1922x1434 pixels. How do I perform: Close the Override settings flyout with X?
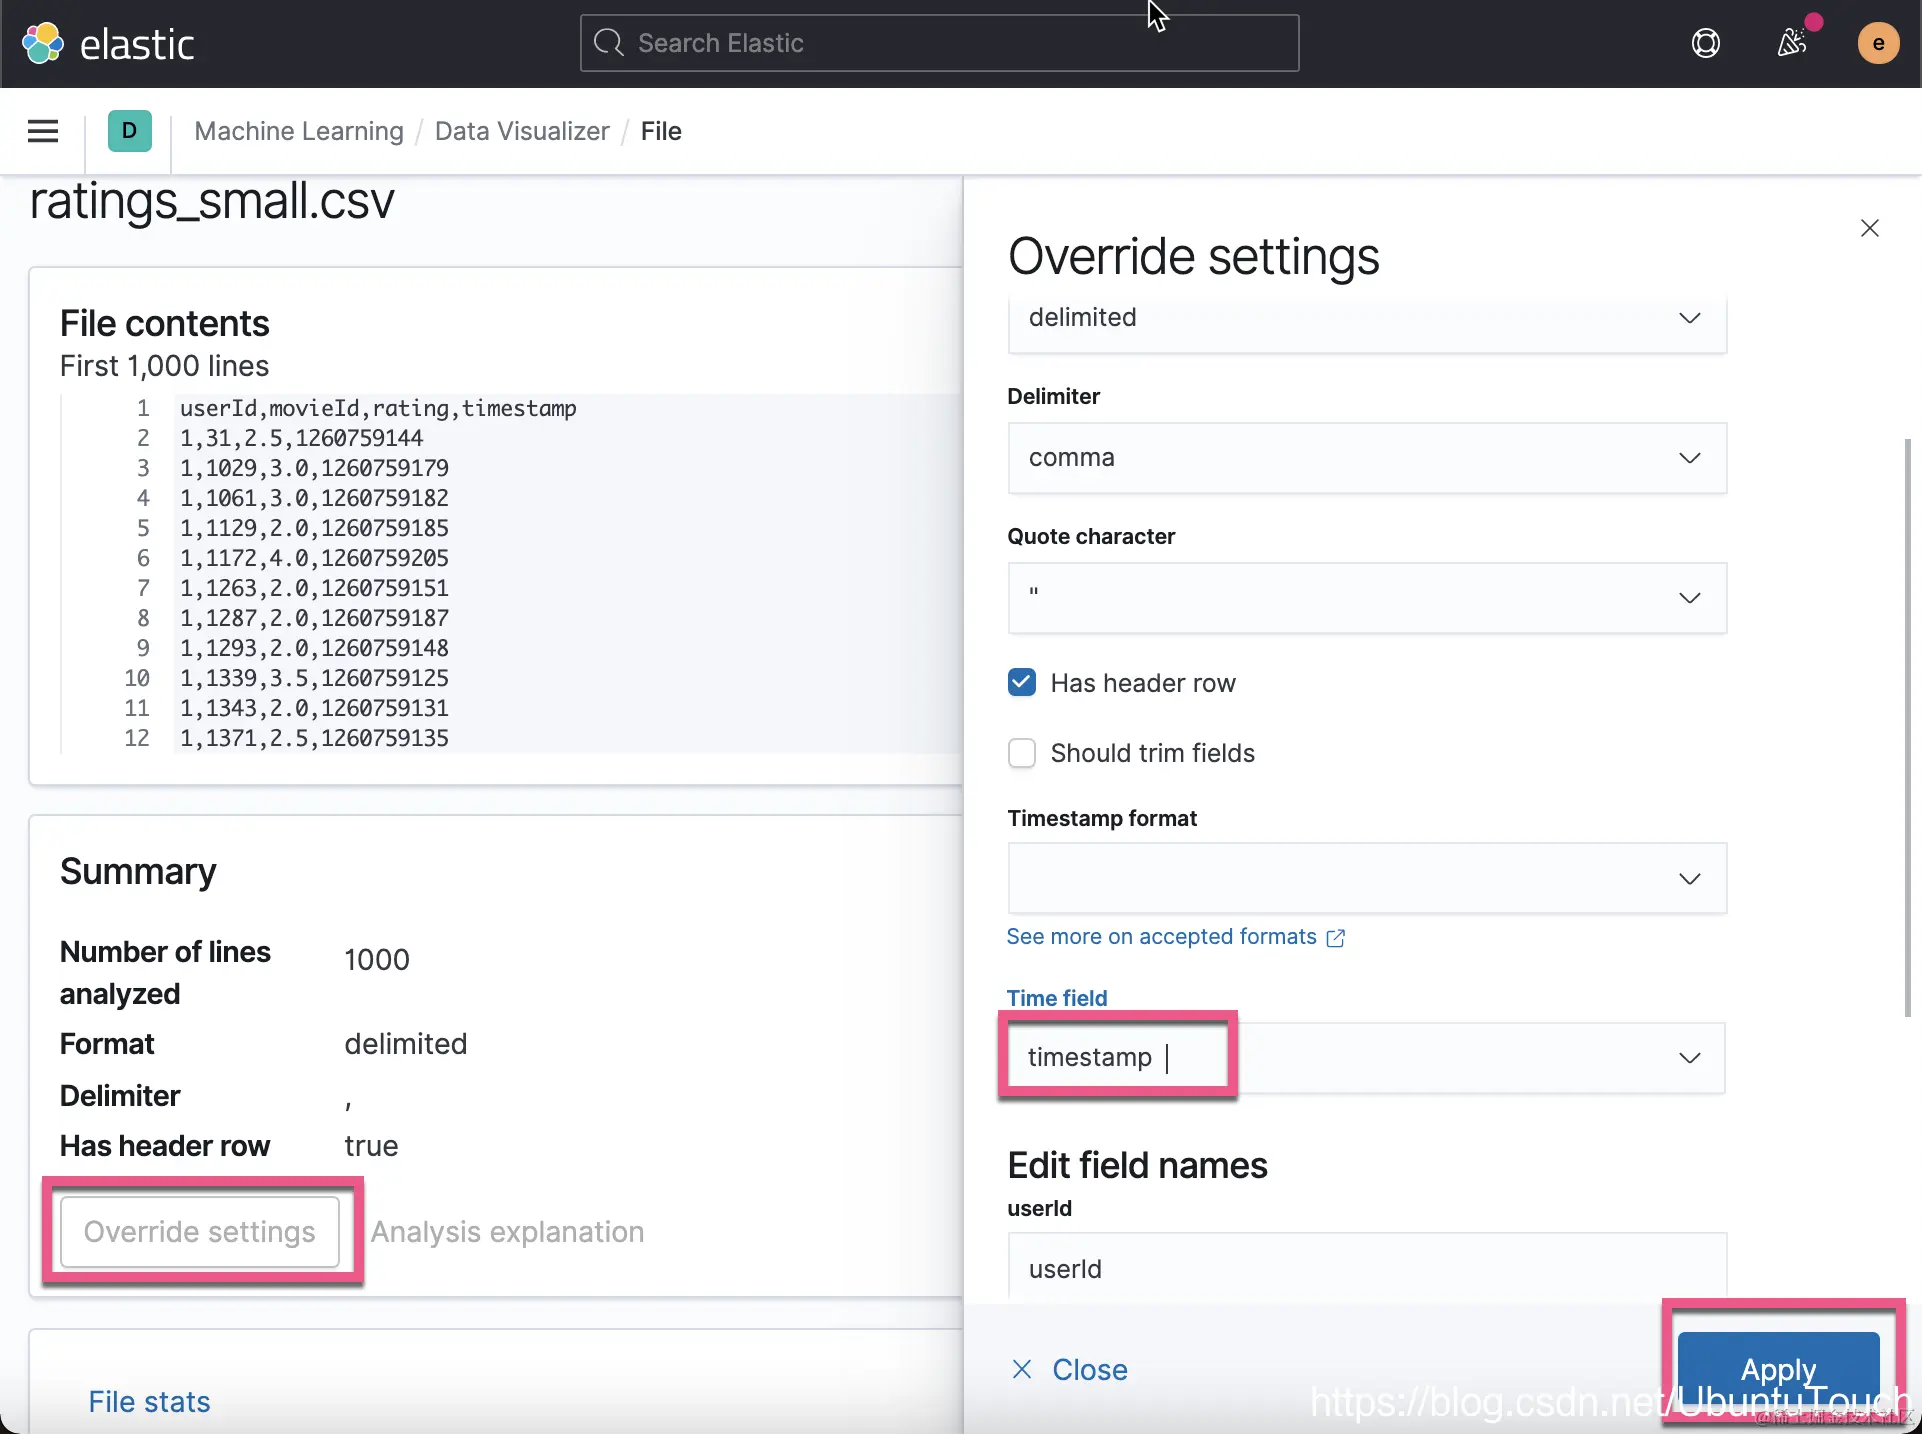point(1869,228)
